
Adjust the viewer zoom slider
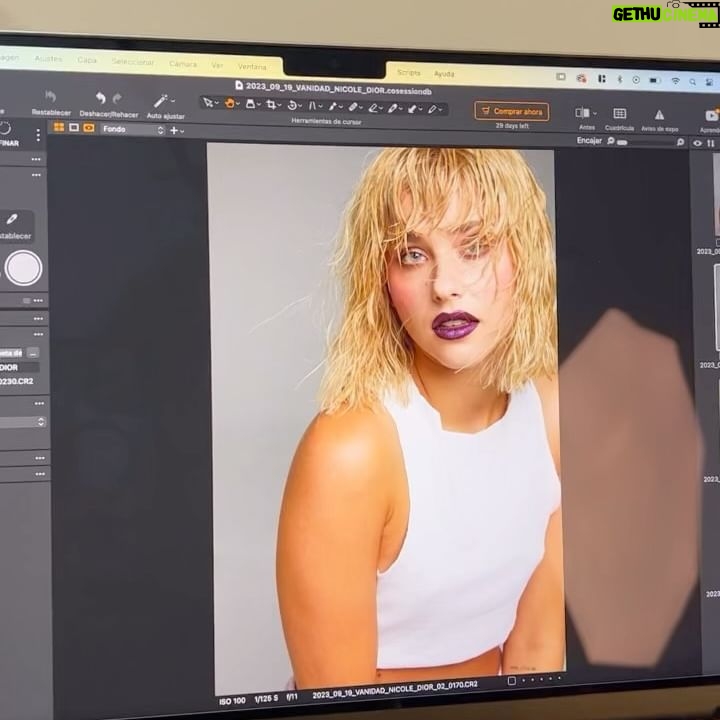click(x=645, y=142)
